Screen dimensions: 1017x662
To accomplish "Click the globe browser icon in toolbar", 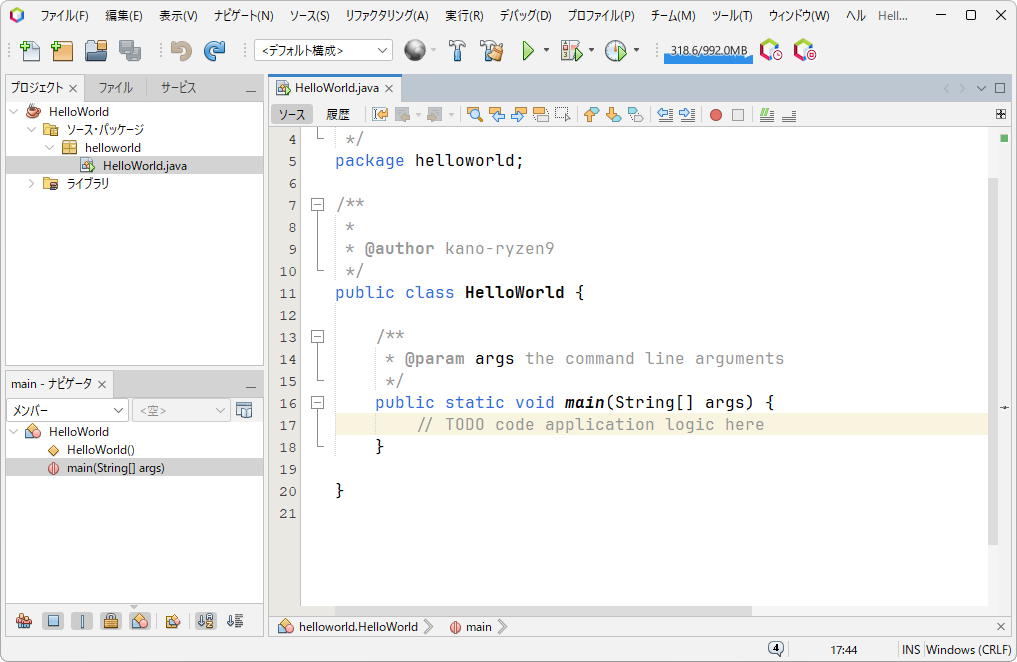I will 415,50.
